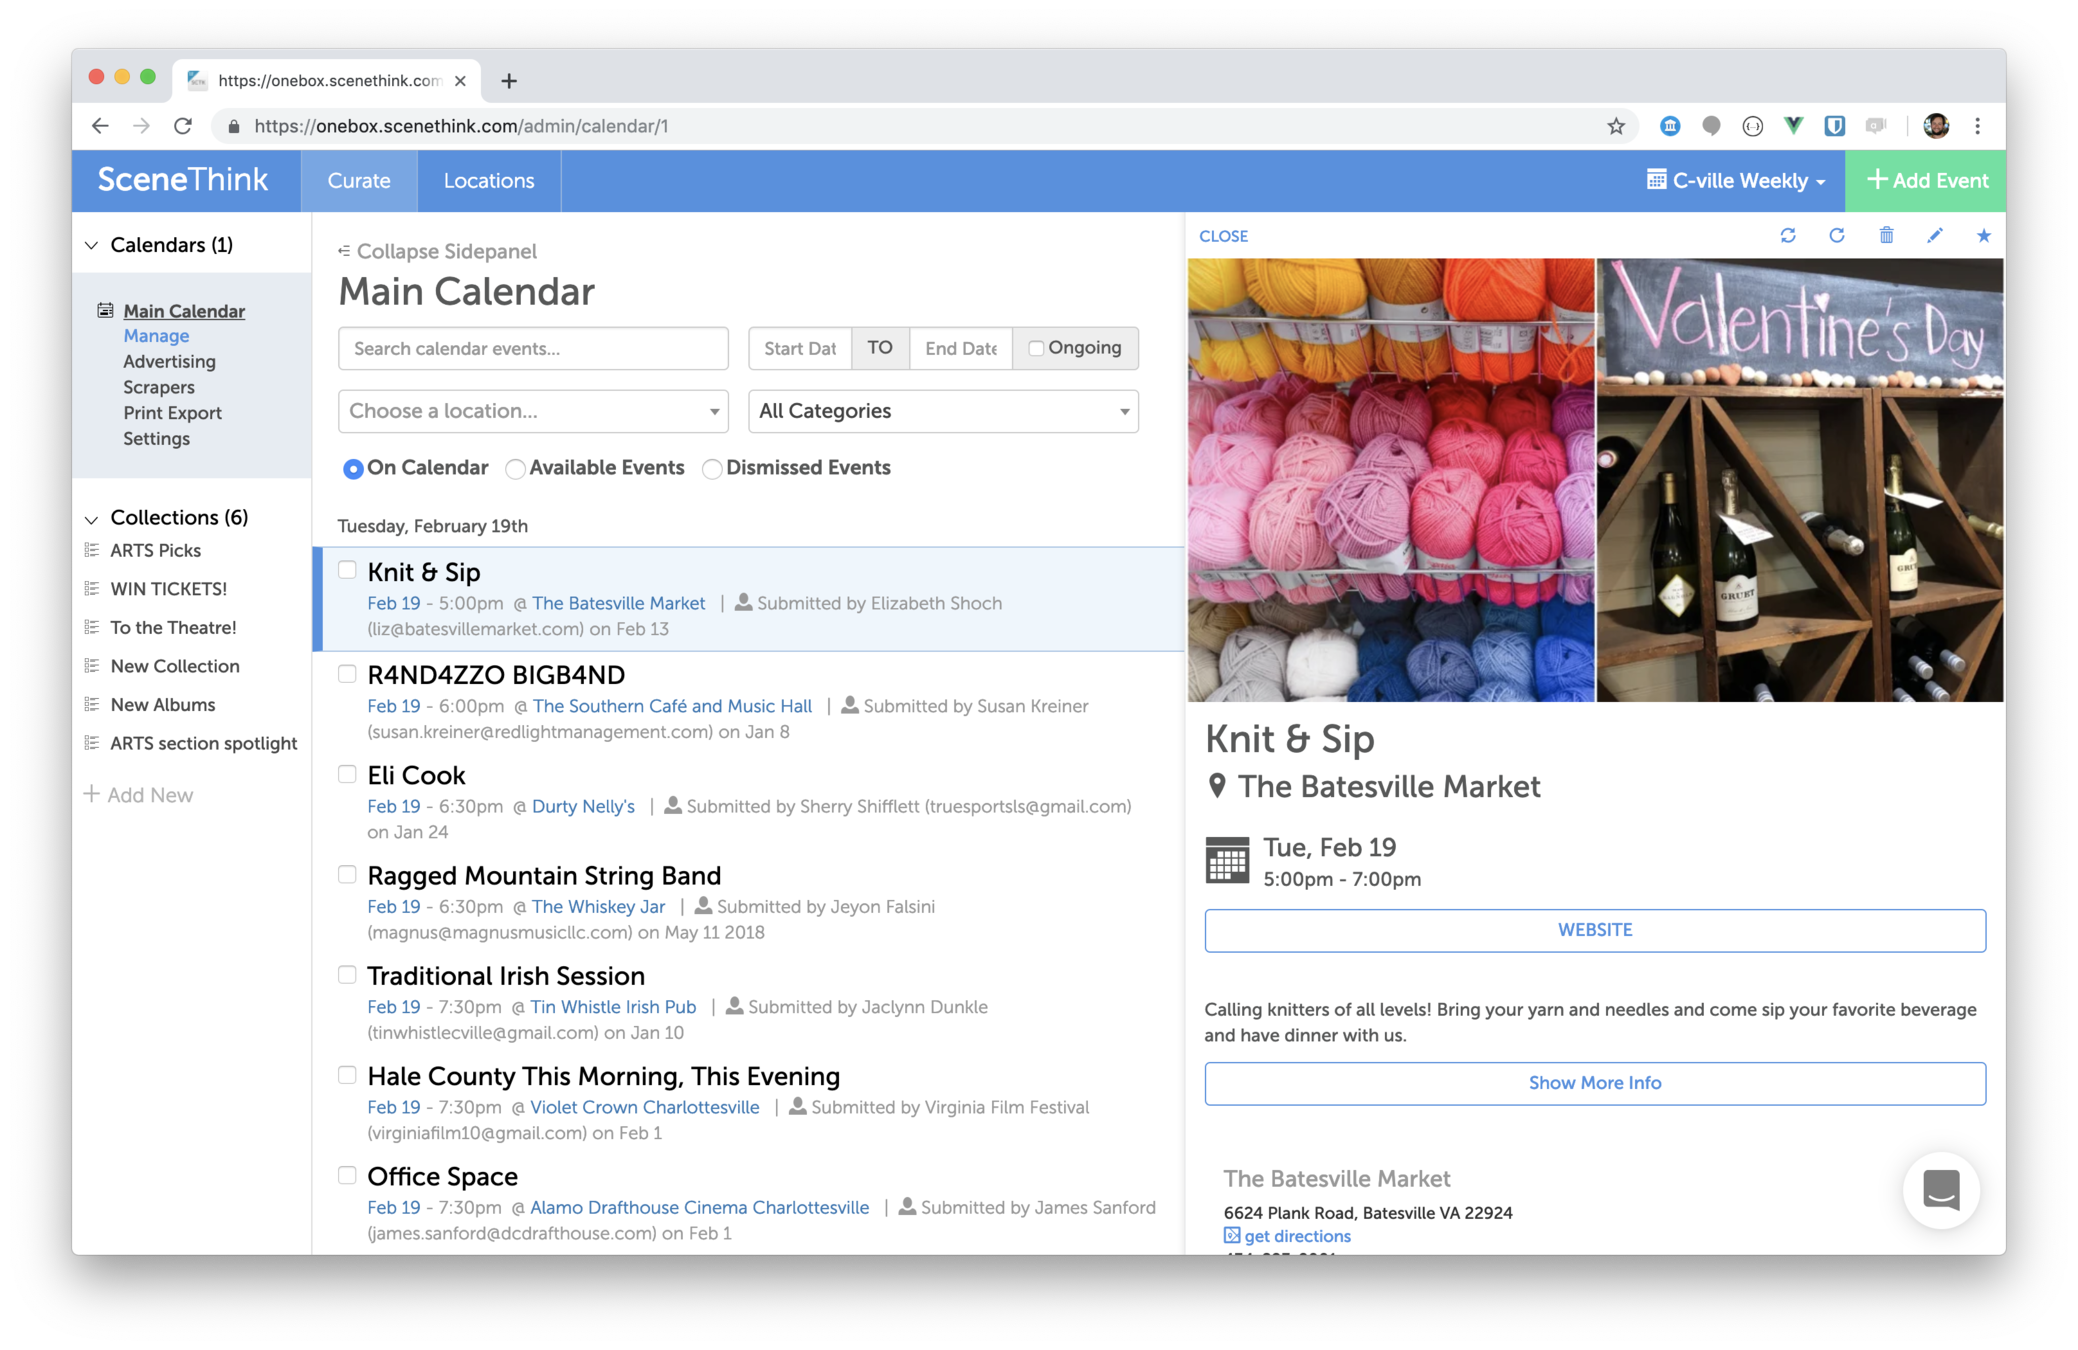Viewport: 2078px width, 1350px height.
Task: Collapse the Collections section chevron
Action: [x=91, y=518]
